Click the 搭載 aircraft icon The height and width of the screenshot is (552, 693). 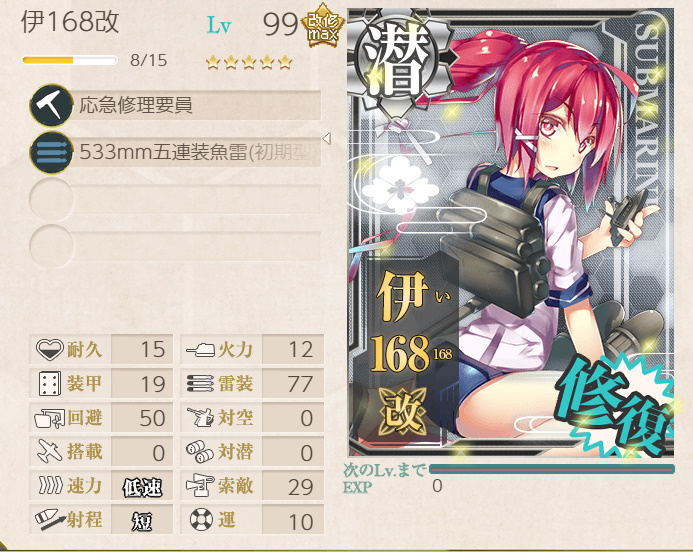pyautogui.click(x=50, y=452)
